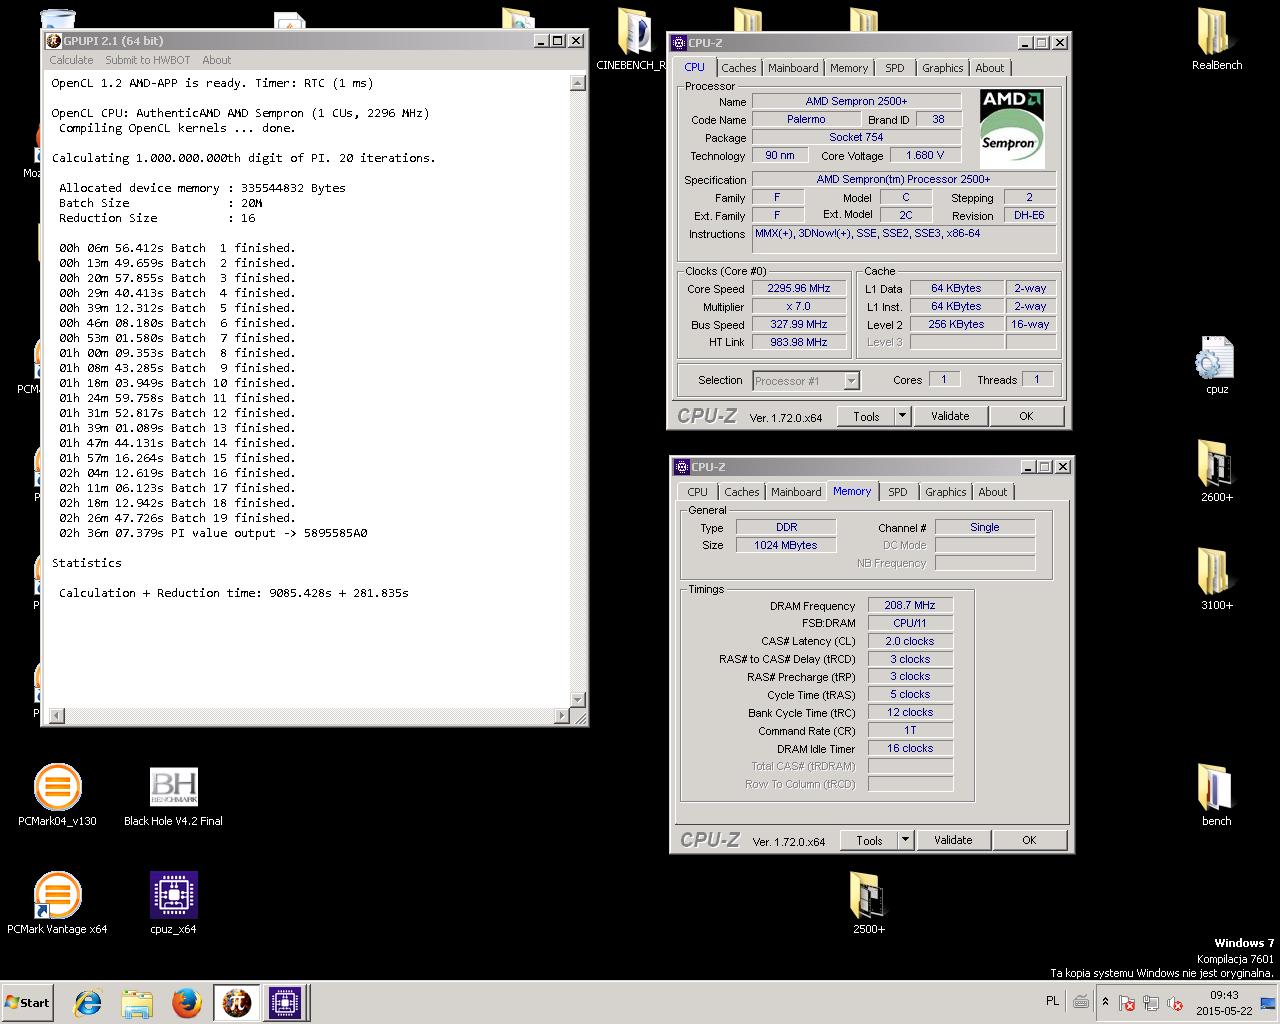Open the 2600+ folder on desktop

coord(1216,471)
